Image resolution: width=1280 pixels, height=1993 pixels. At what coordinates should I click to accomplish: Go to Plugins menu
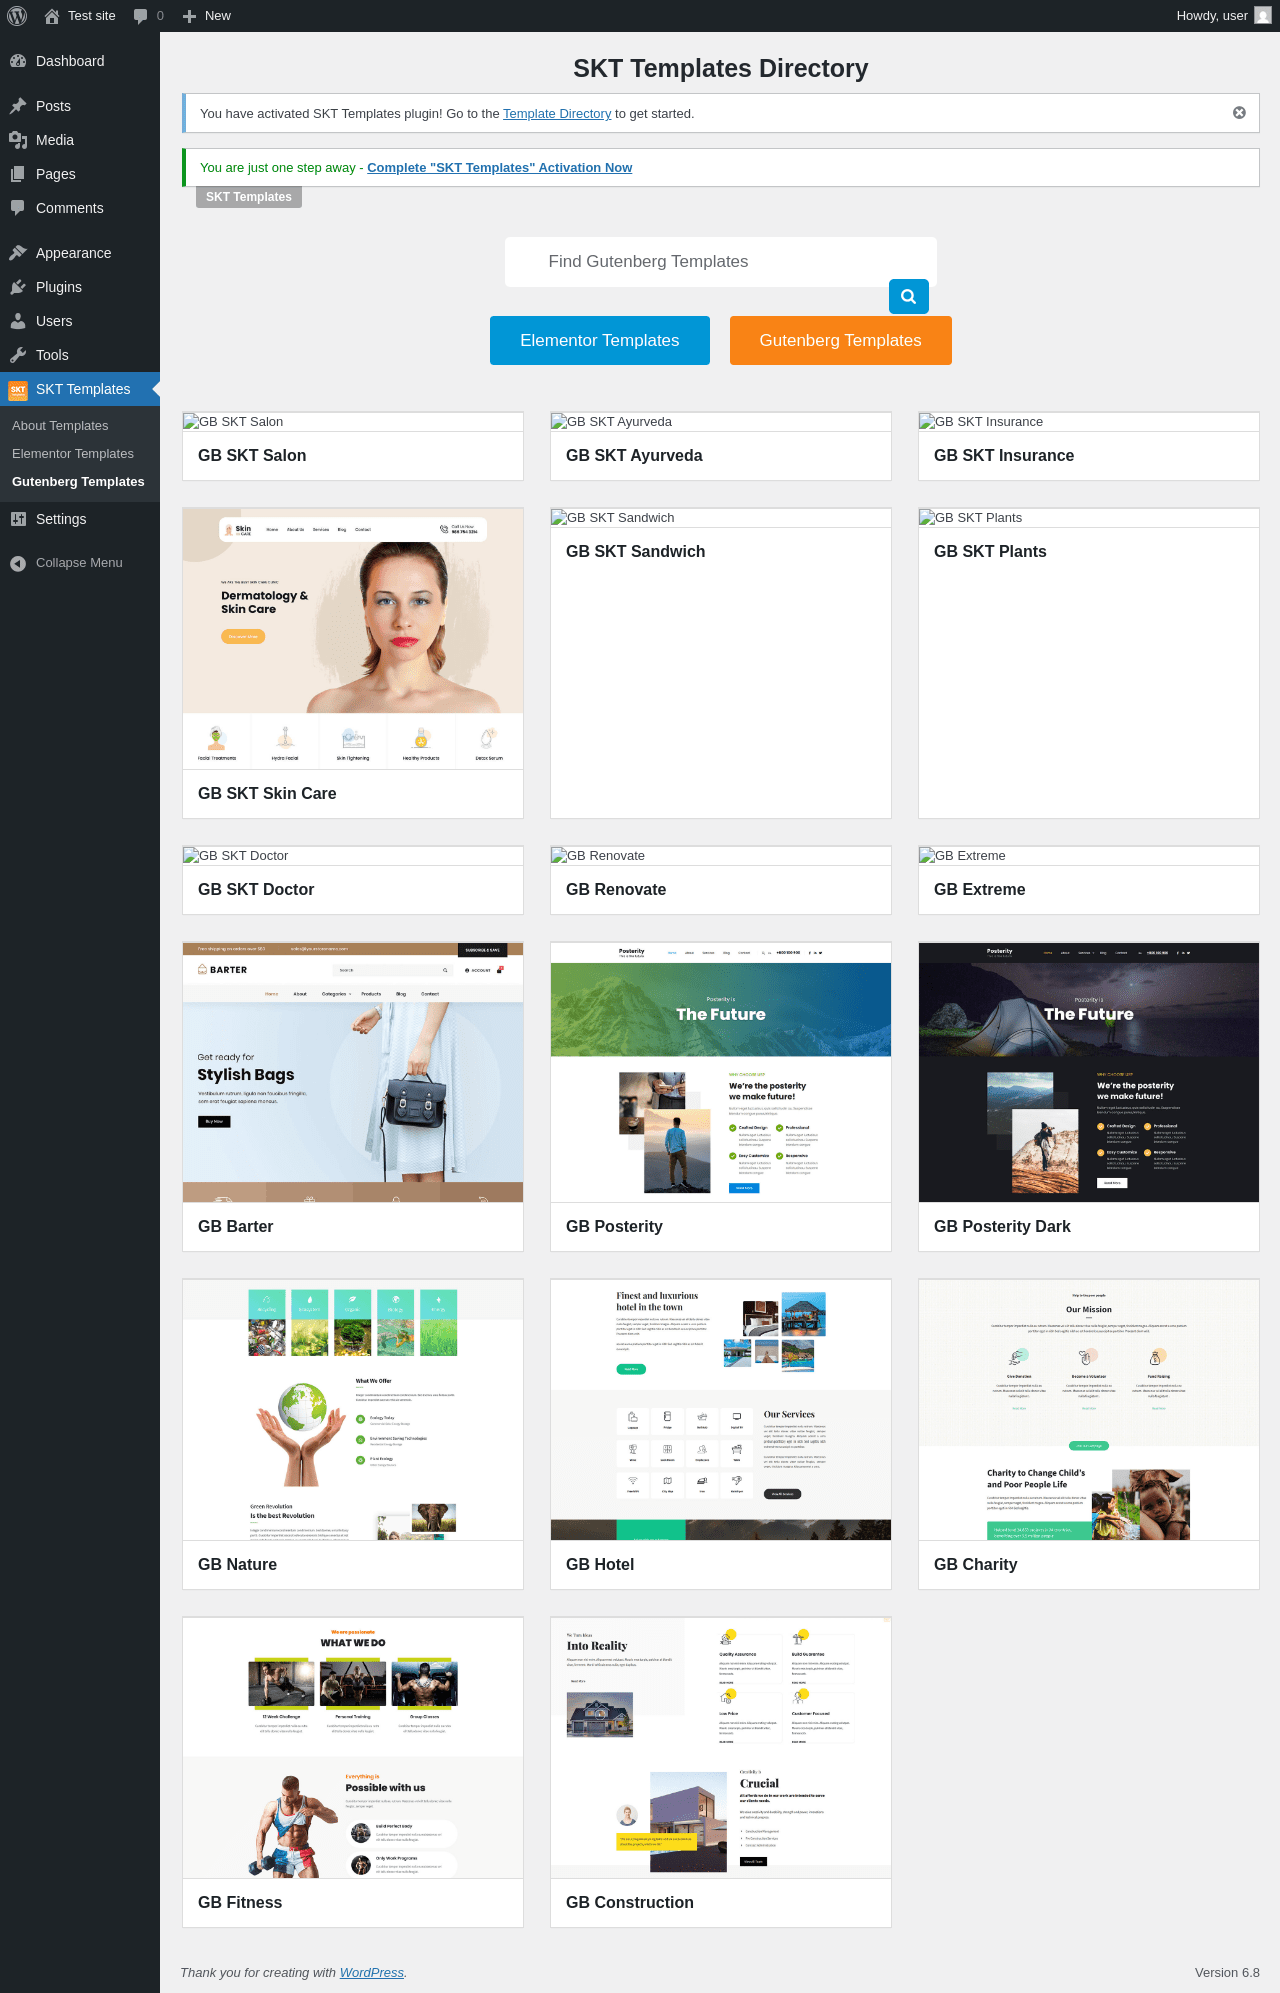point(80,287)
